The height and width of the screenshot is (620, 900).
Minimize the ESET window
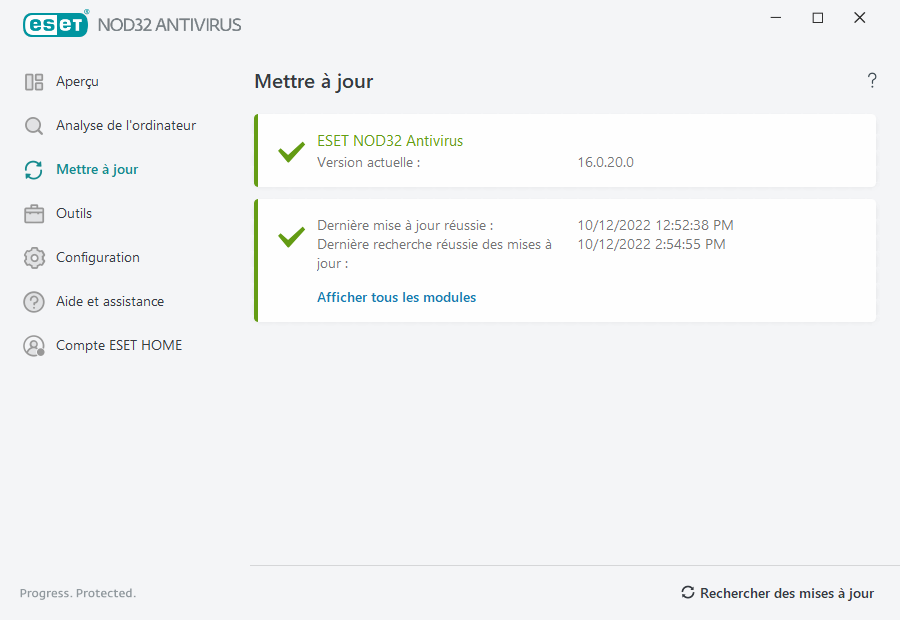775,18
